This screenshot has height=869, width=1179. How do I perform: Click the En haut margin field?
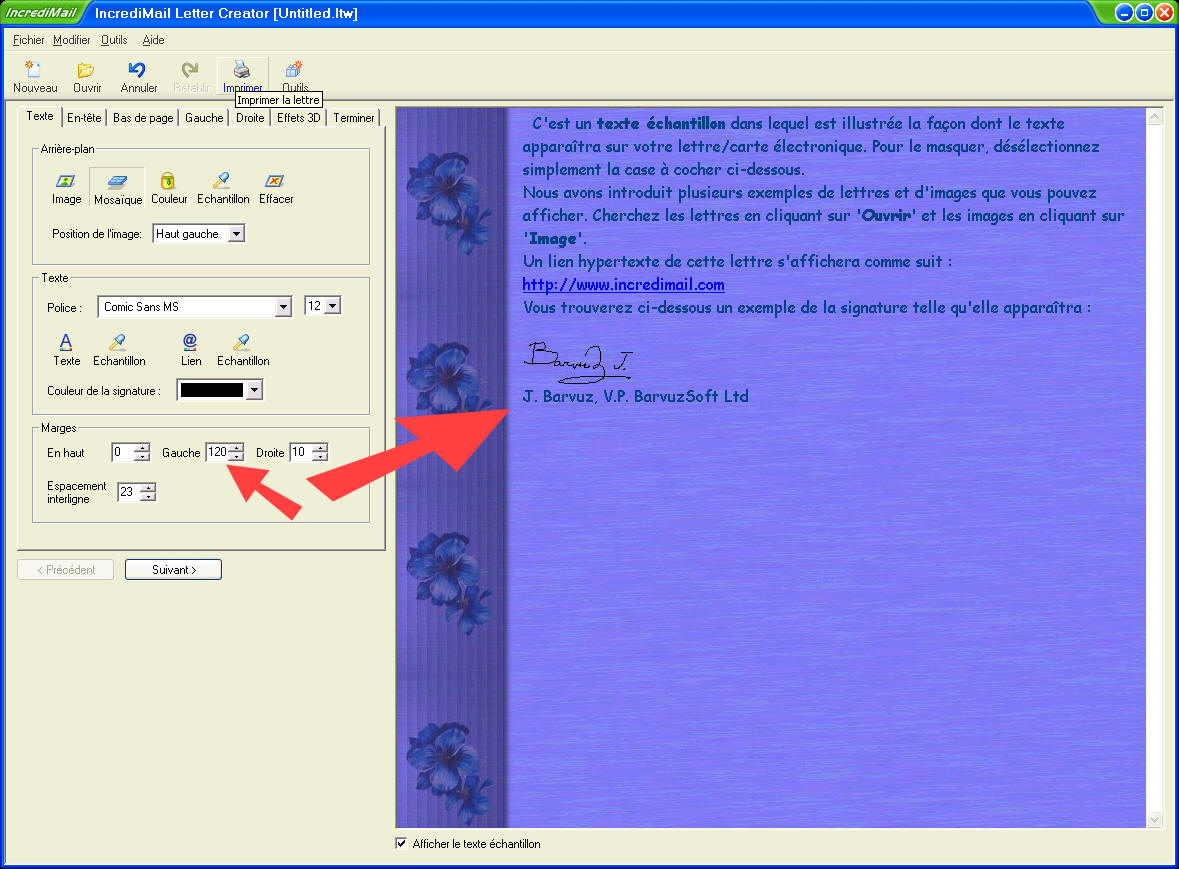point(123,453)
